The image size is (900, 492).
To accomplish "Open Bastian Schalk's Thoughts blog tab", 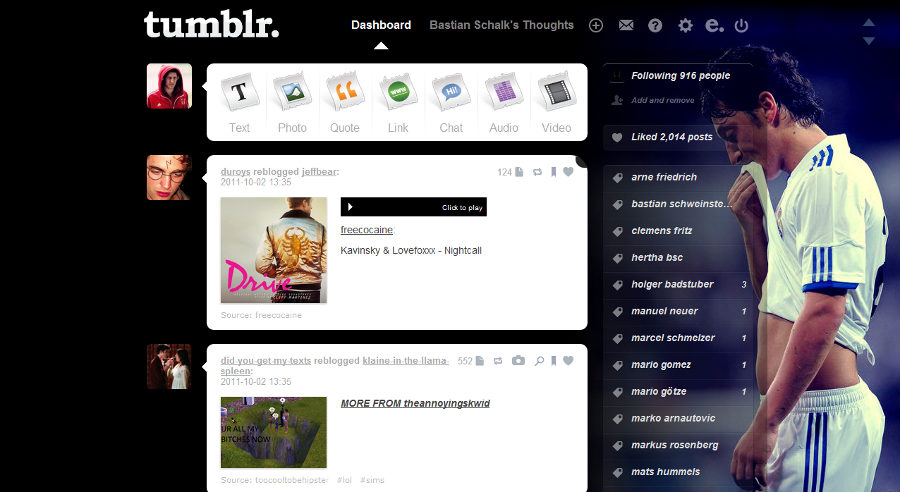I will (502, 25).
